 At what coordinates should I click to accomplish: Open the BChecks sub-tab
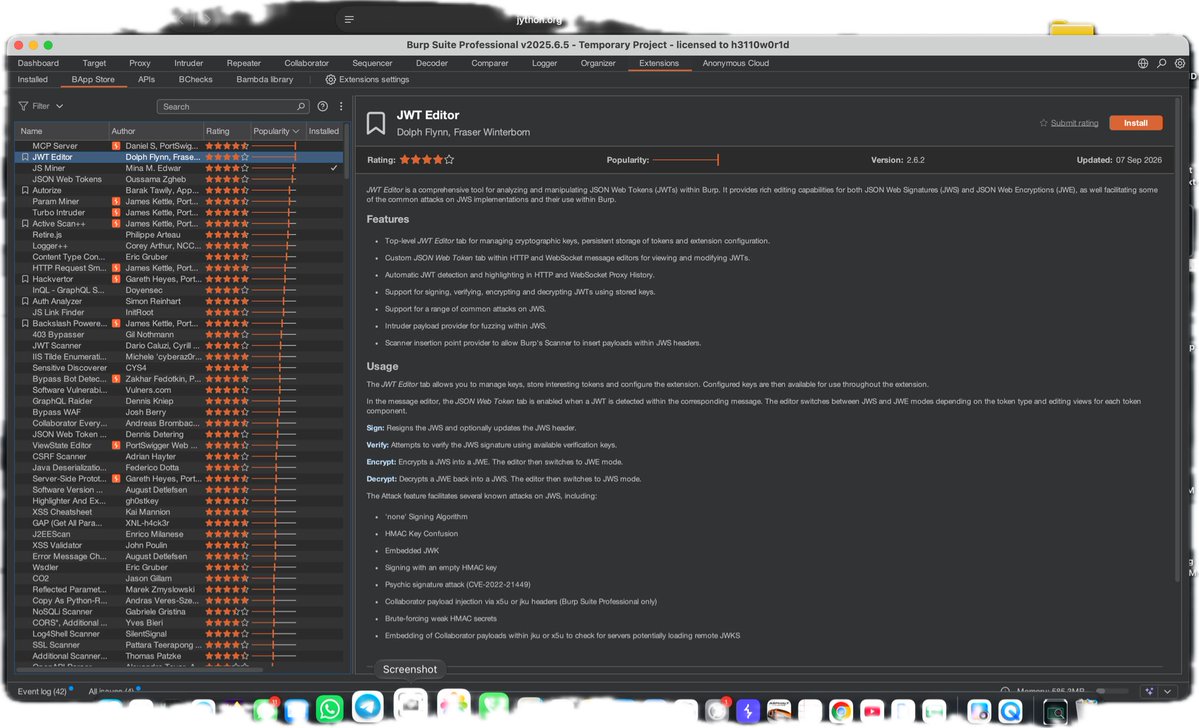196,80
